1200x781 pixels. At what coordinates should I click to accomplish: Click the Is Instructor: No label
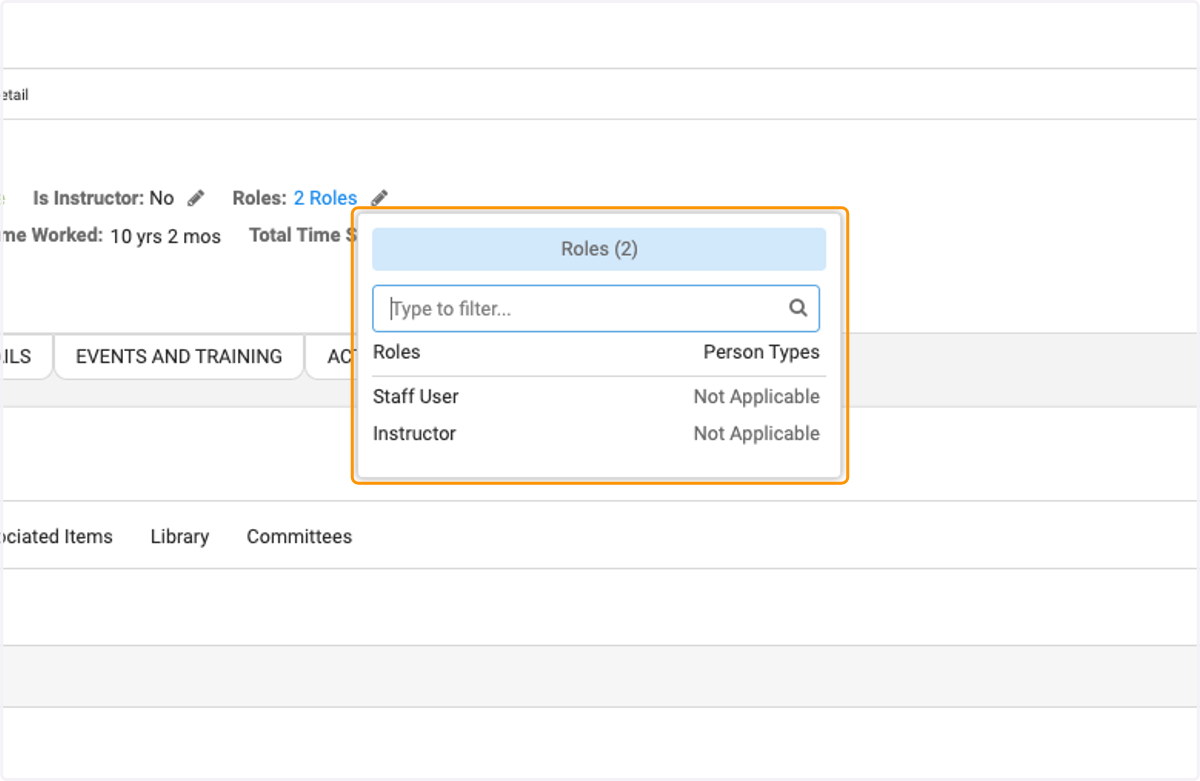pos(104,198)
